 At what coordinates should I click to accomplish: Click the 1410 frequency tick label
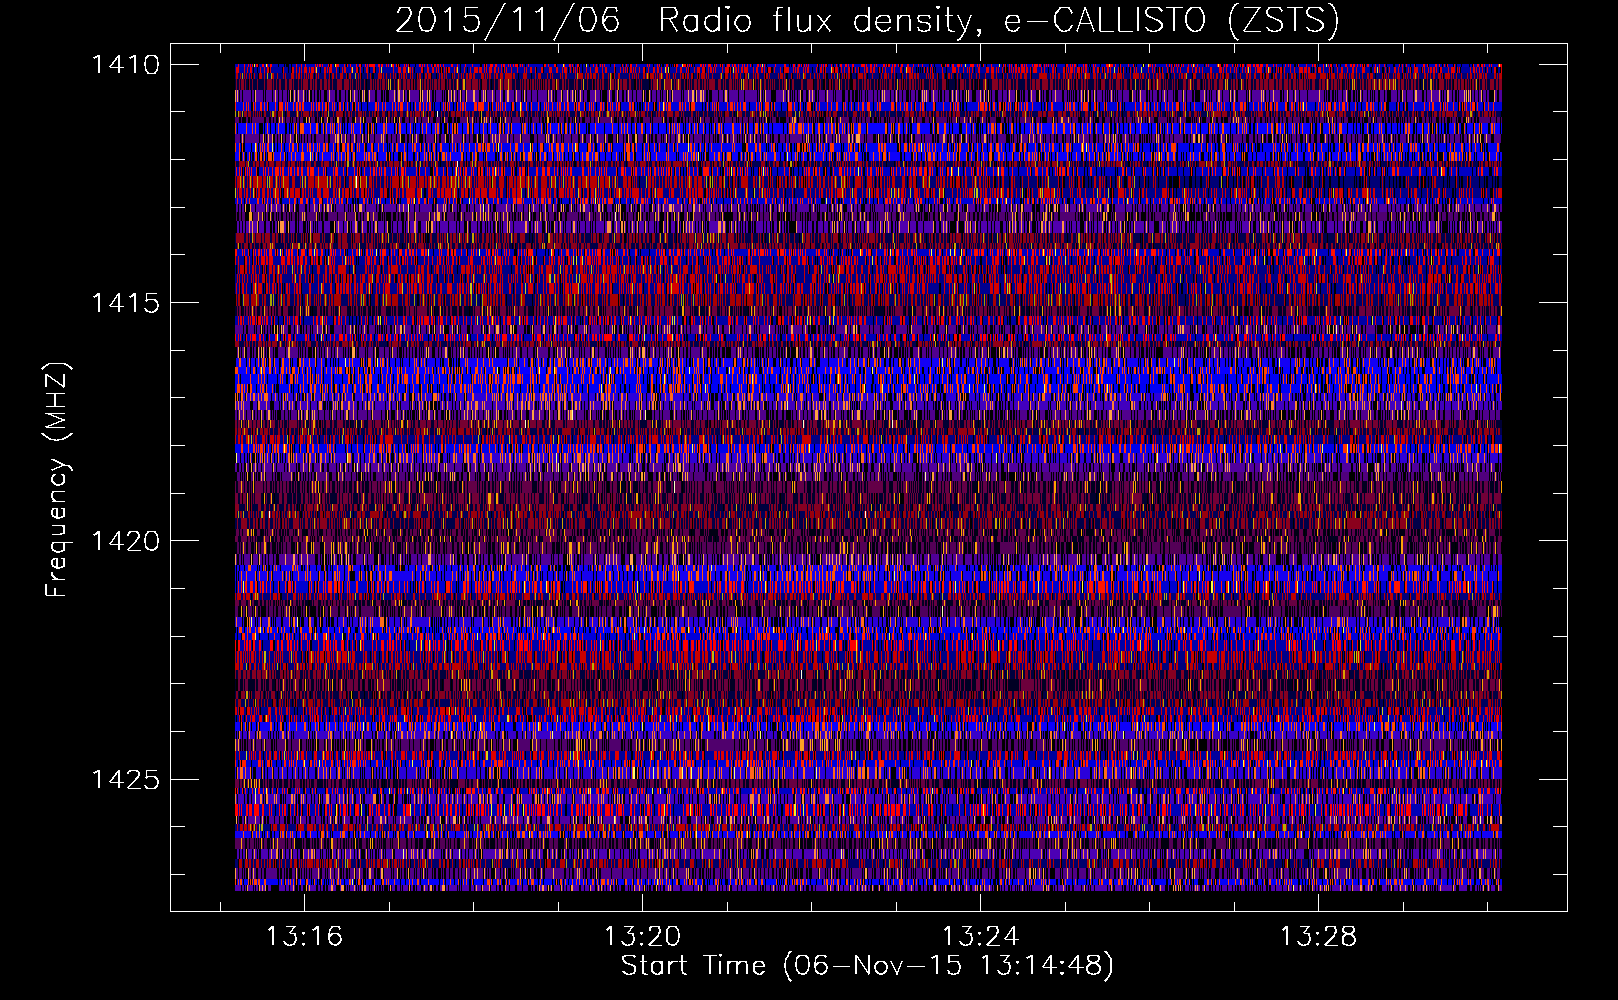point(125,65)
